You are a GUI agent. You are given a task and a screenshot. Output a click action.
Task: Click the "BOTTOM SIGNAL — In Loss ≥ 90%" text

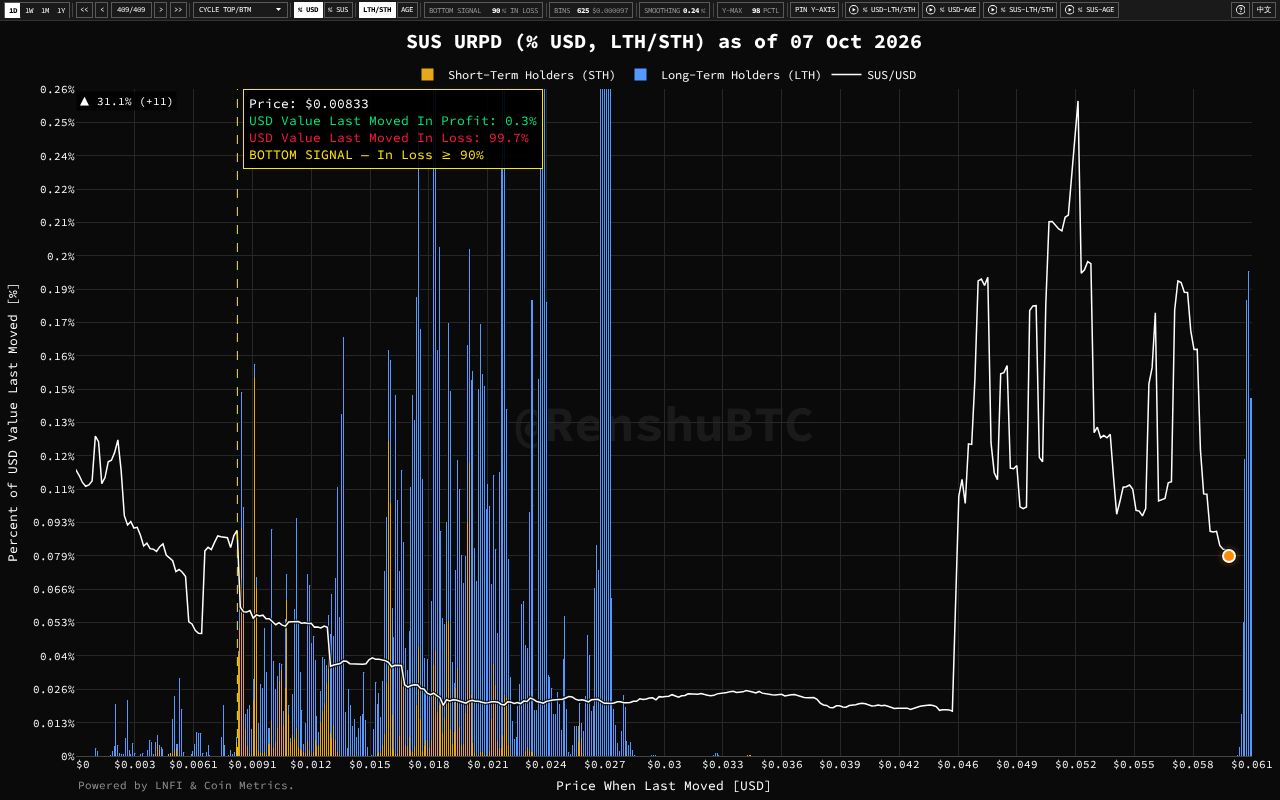coord(366,155)
